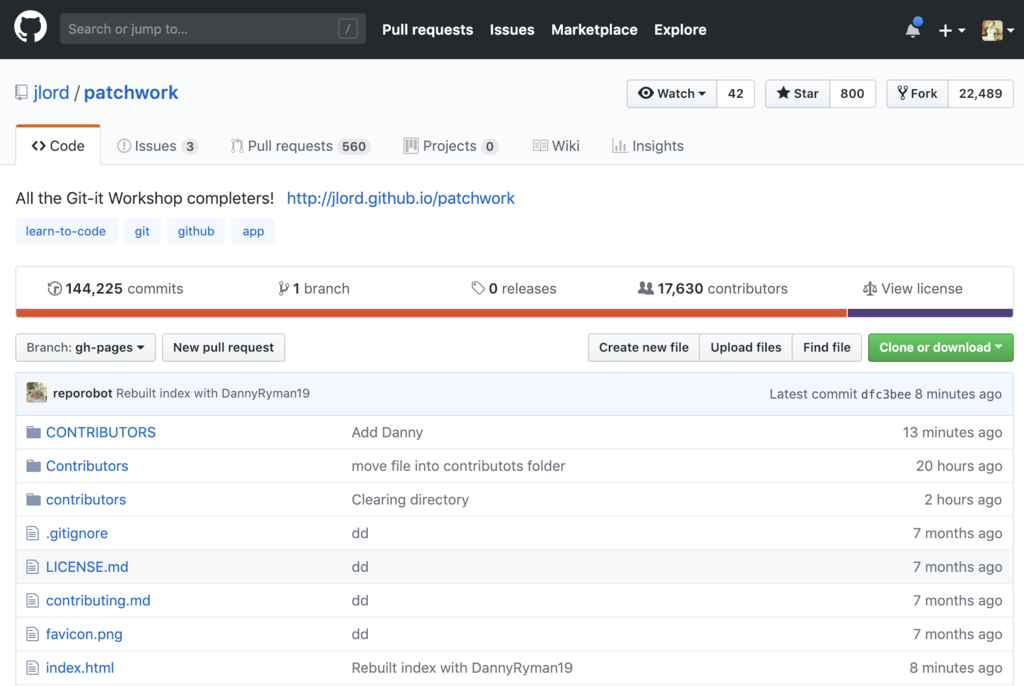
Task: Select the learn-to-code topic tag
Action: (65, 231)
